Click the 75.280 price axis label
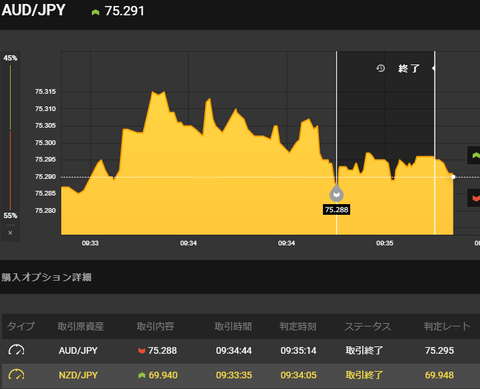The image size is (480, 389). 46,211
